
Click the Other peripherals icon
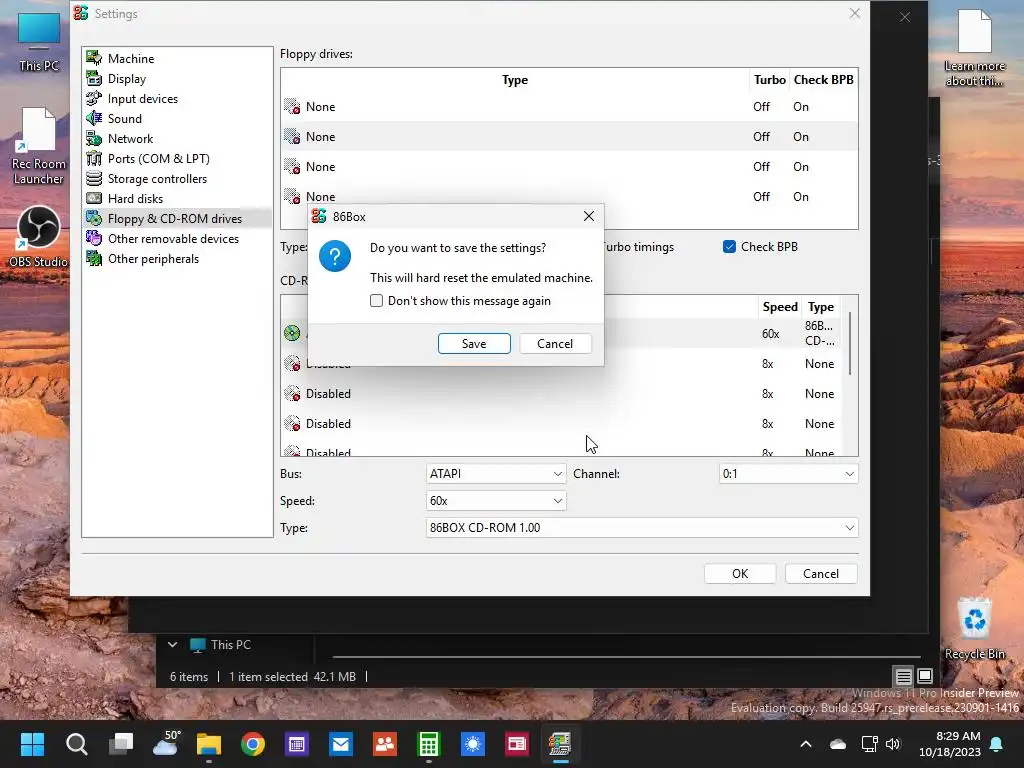click(x=94, y=259)
